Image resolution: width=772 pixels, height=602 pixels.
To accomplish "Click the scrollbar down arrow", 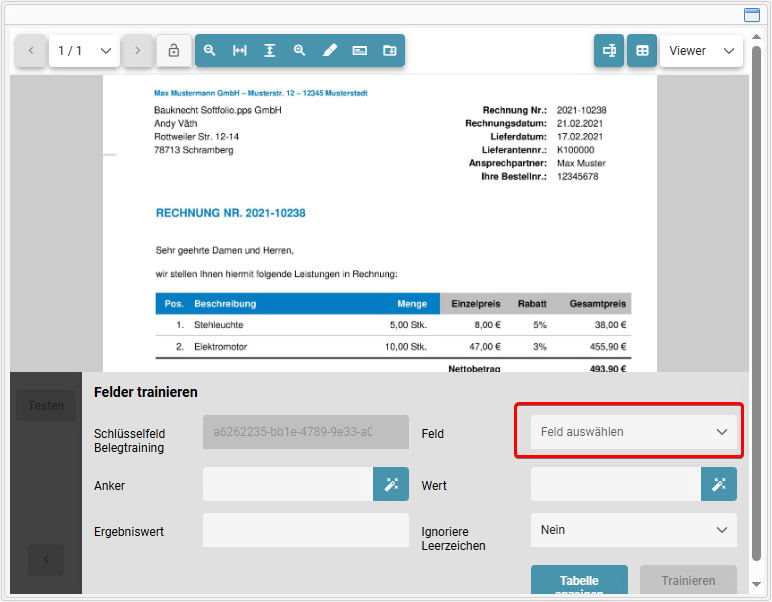I will pyautogui.click(x=756, y=584).
